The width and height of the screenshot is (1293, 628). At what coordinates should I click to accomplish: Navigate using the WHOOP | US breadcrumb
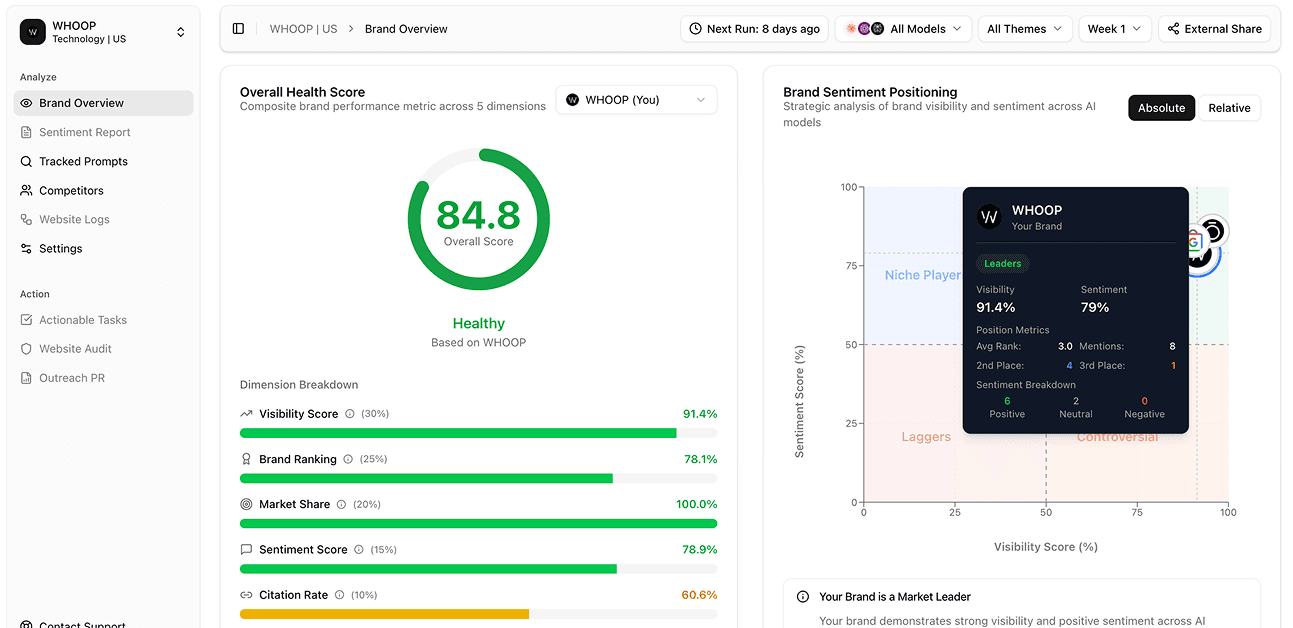coord(303,28)
